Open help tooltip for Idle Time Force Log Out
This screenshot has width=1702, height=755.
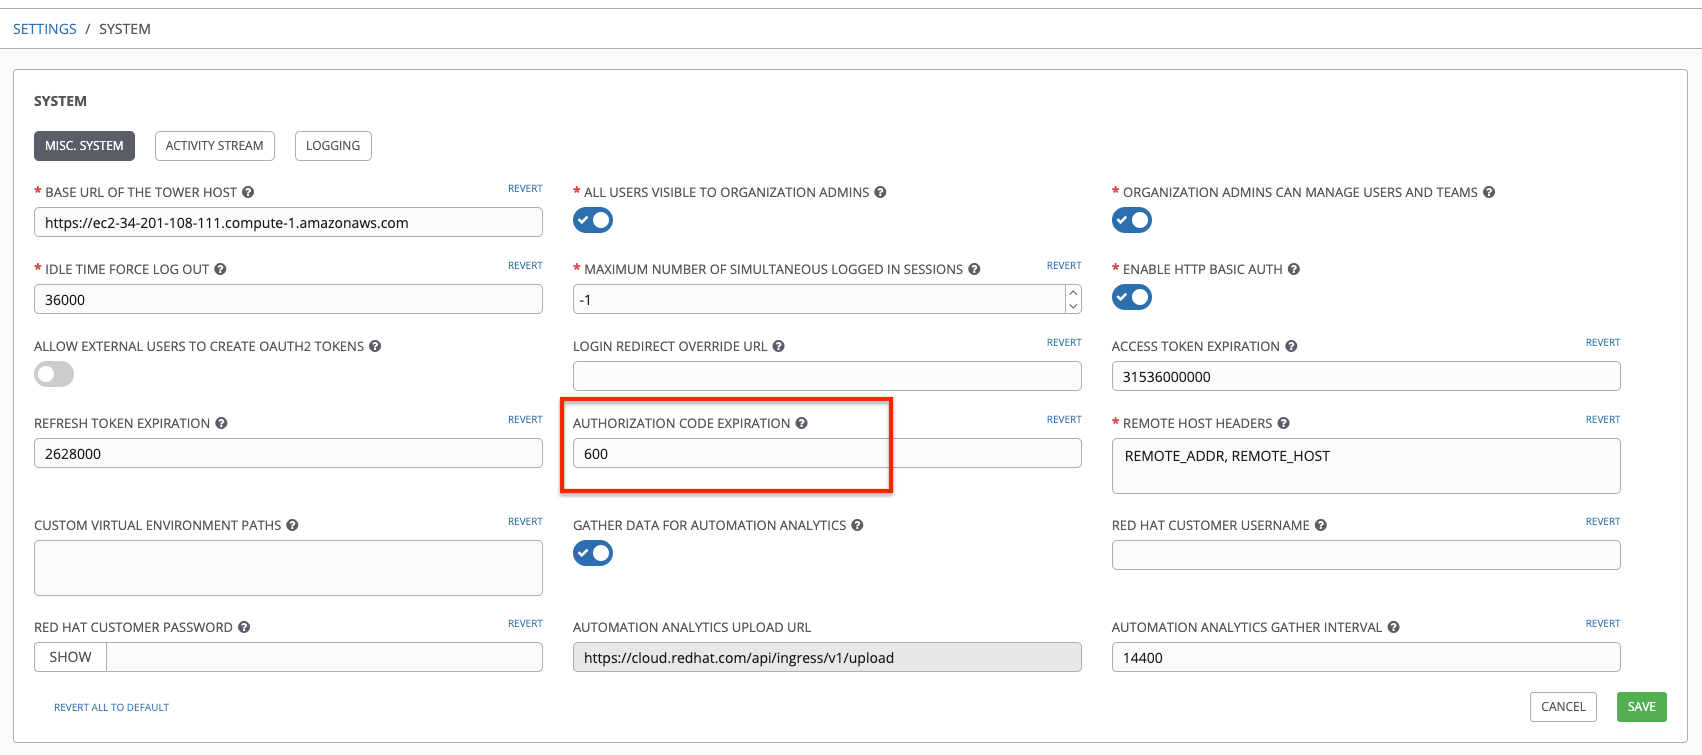220,269
